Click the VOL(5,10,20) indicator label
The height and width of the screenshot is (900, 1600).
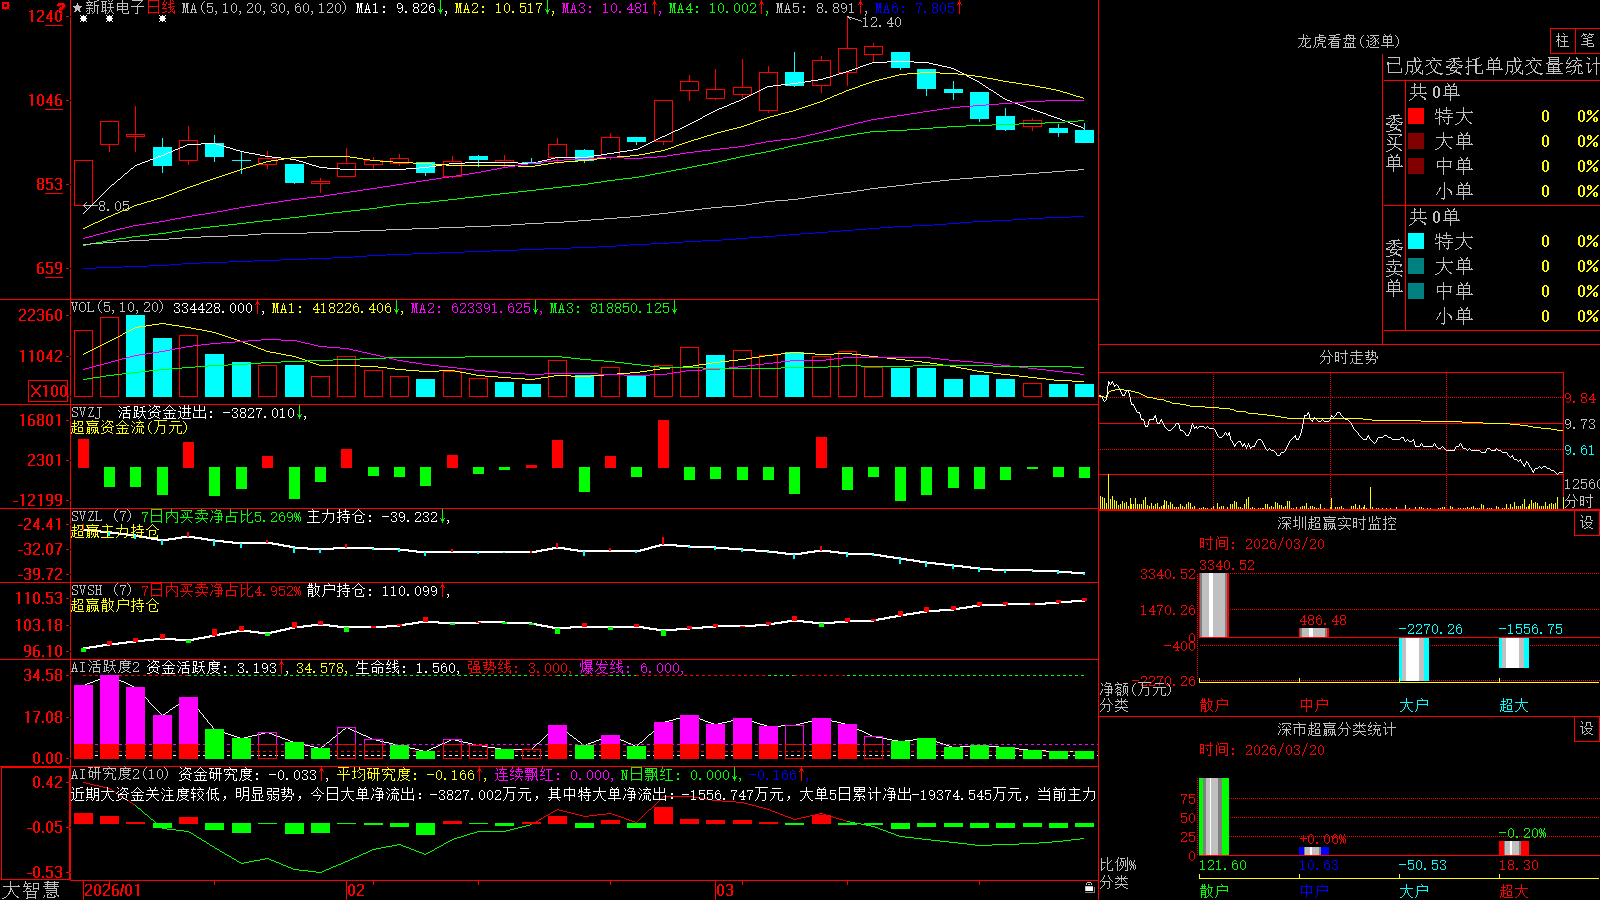click(x=118, y=308)
